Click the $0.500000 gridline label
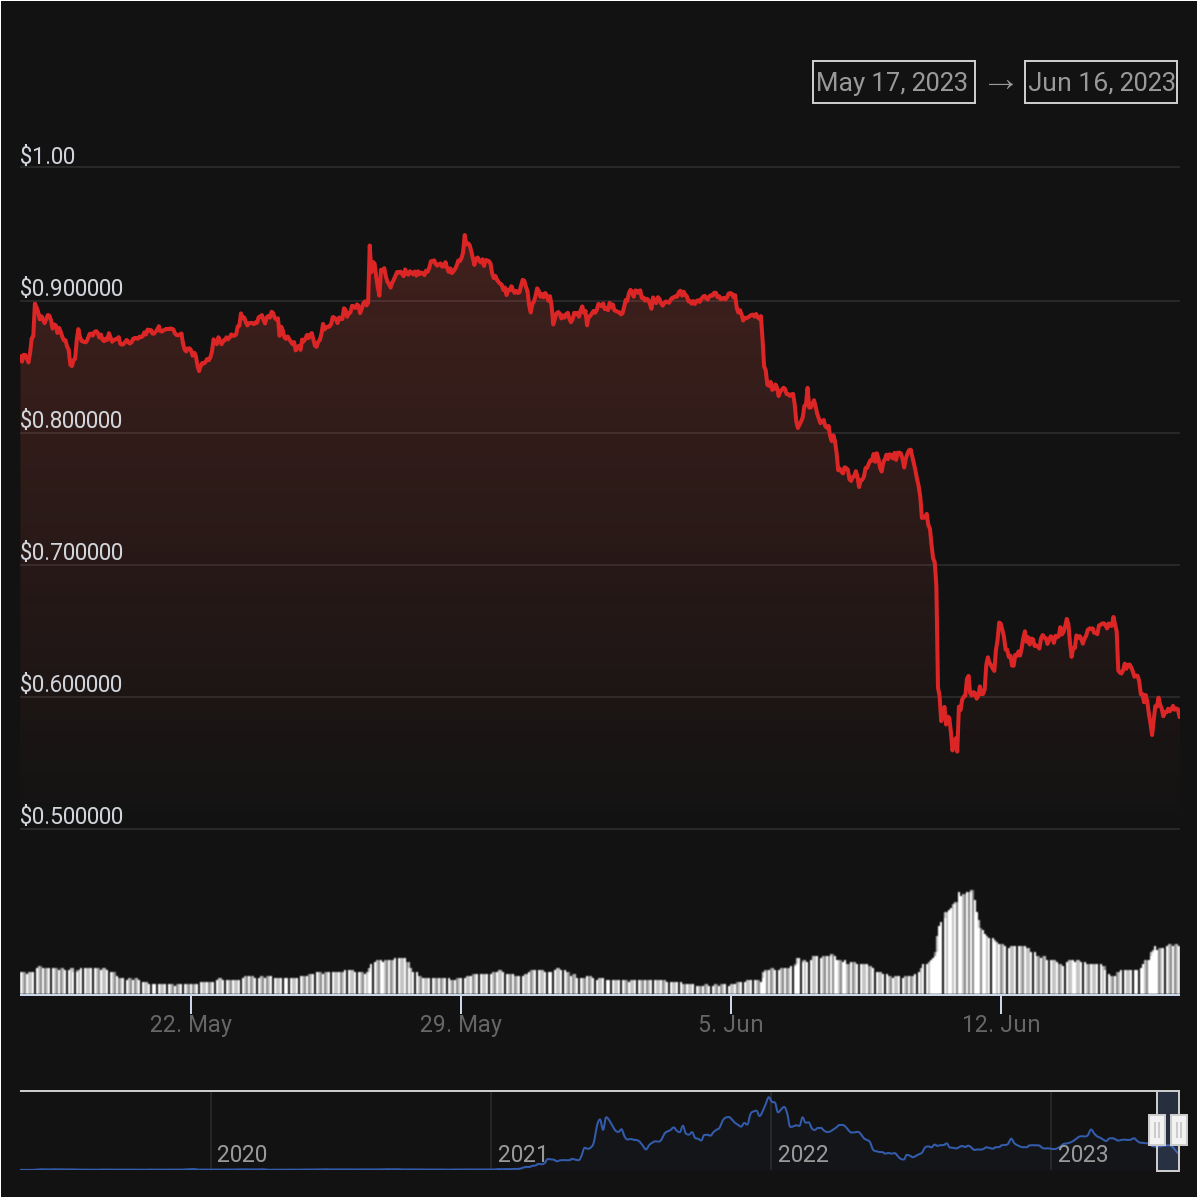This screenshot has width=1200, height=1200. (71, 815)
